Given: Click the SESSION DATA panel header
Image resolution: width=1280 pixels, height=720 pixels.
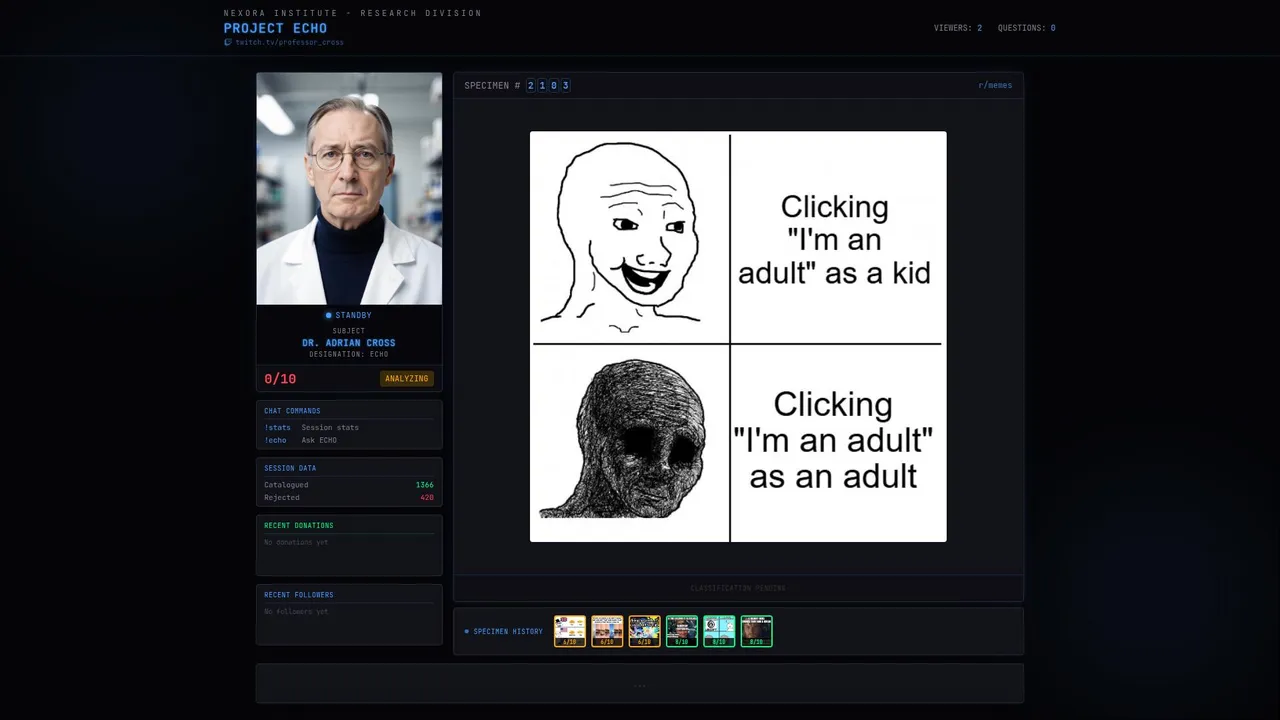Looking at the screenshot, I should point(290,468).
